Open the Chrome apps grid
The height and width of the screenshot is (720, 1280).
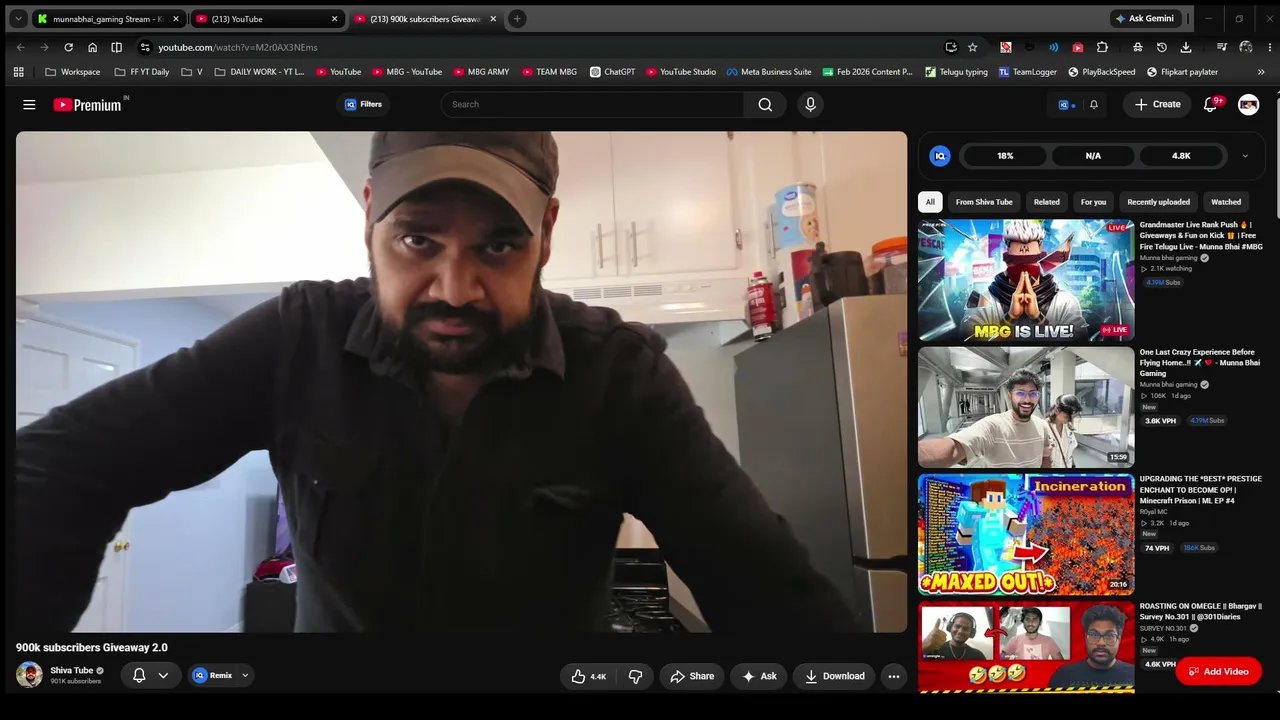[x=18, y=72]
